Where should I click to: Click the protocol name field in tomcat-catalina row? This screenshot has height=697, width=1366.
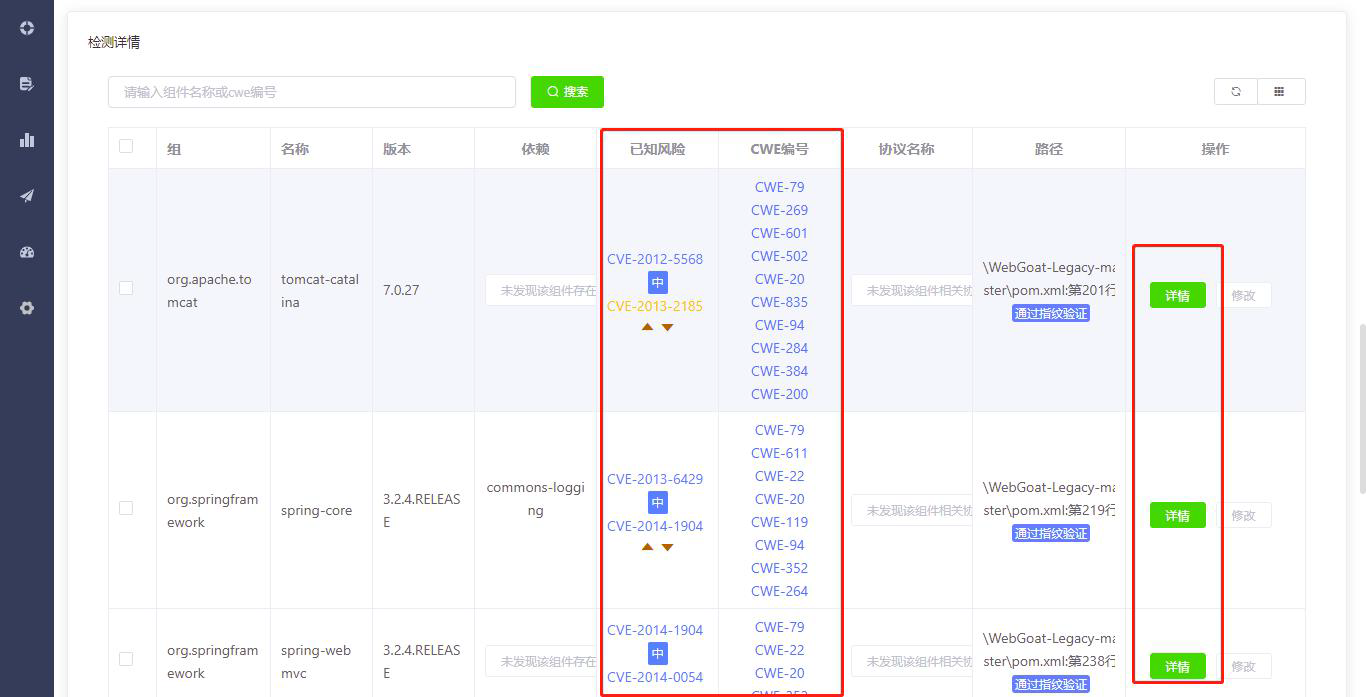pos(911,290)
